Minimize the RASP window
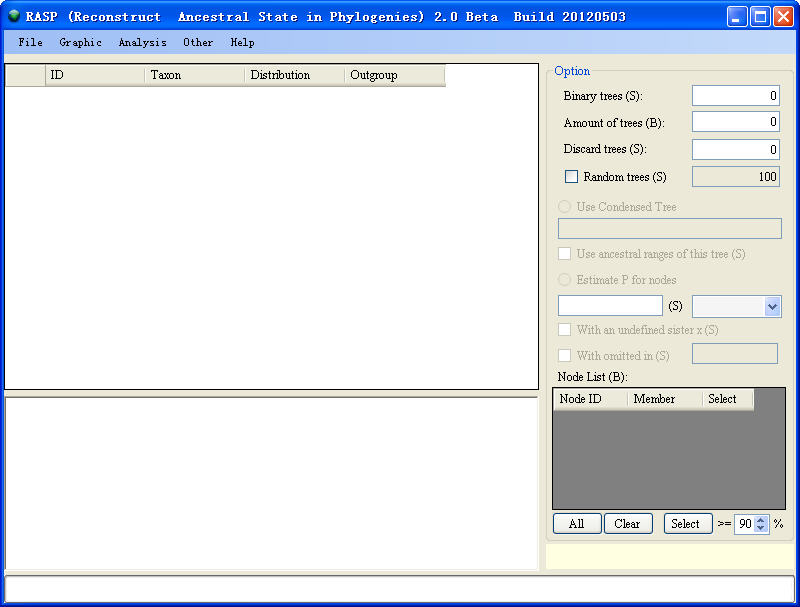This screenshot has height=607, width=800. pyautogui.click(x=737, y=17)
